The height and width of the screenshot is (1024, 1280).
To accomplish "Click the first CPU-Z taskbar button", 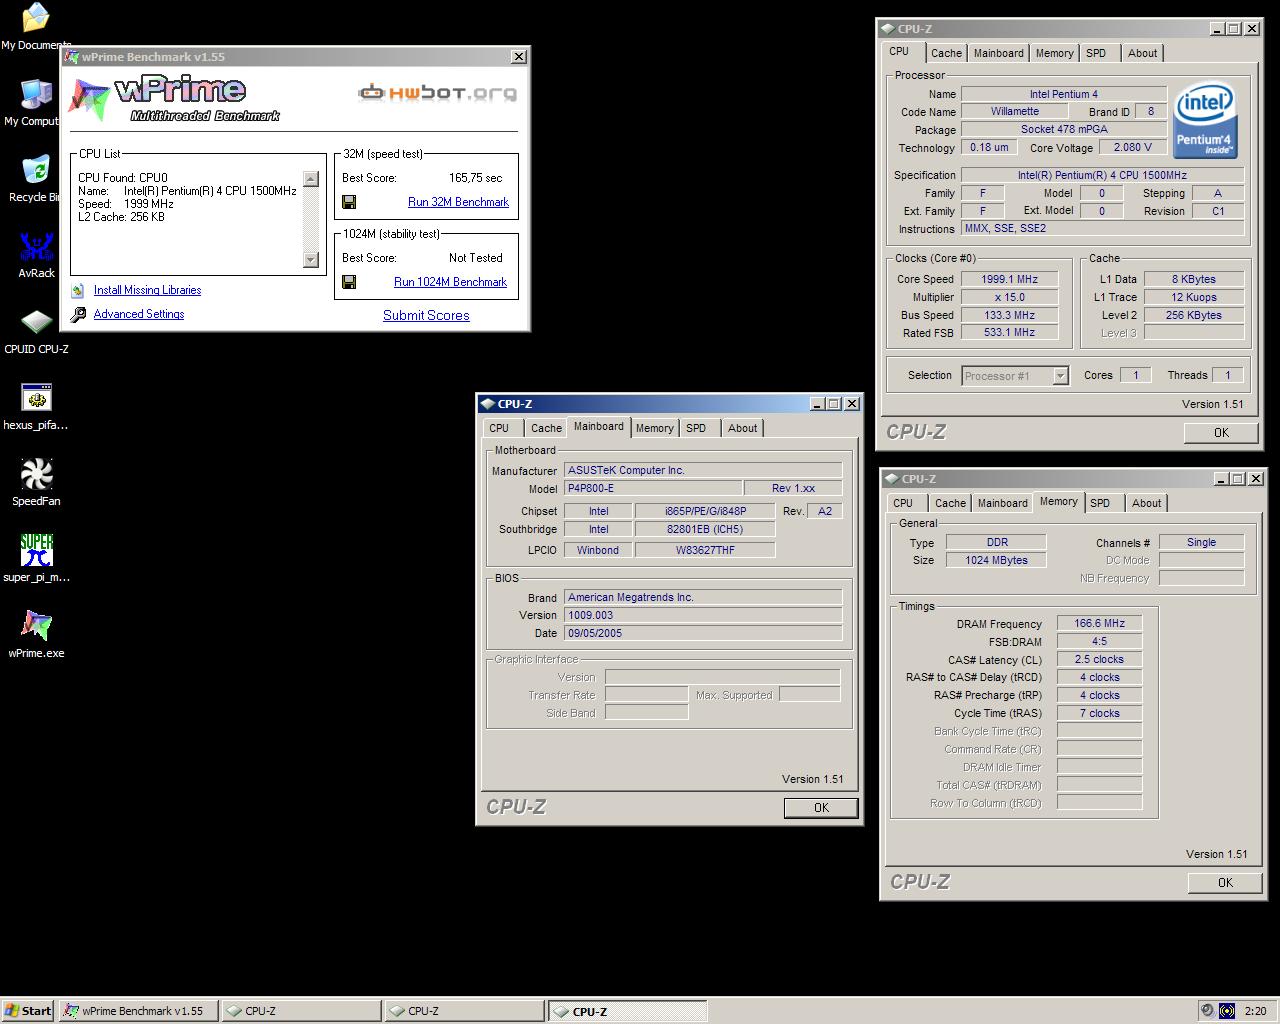I will [x=302, y=1011].
